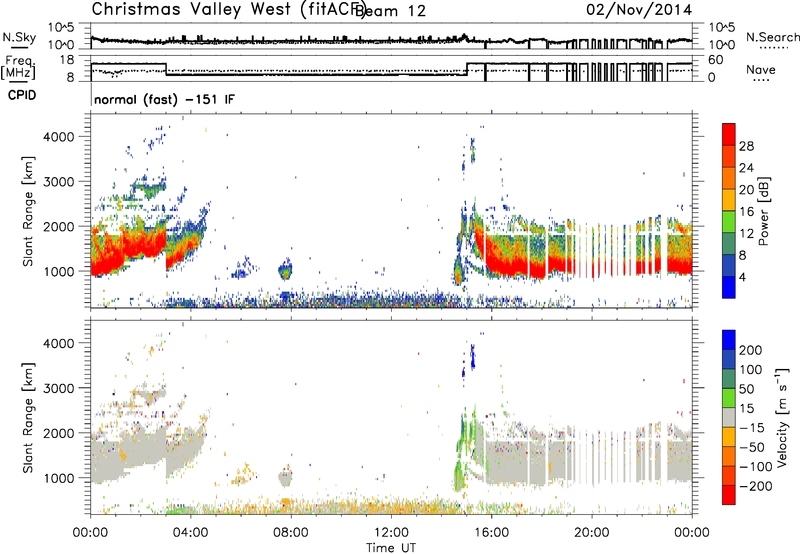
Task: Click the Nave legend label
Action: pos(761,70)
